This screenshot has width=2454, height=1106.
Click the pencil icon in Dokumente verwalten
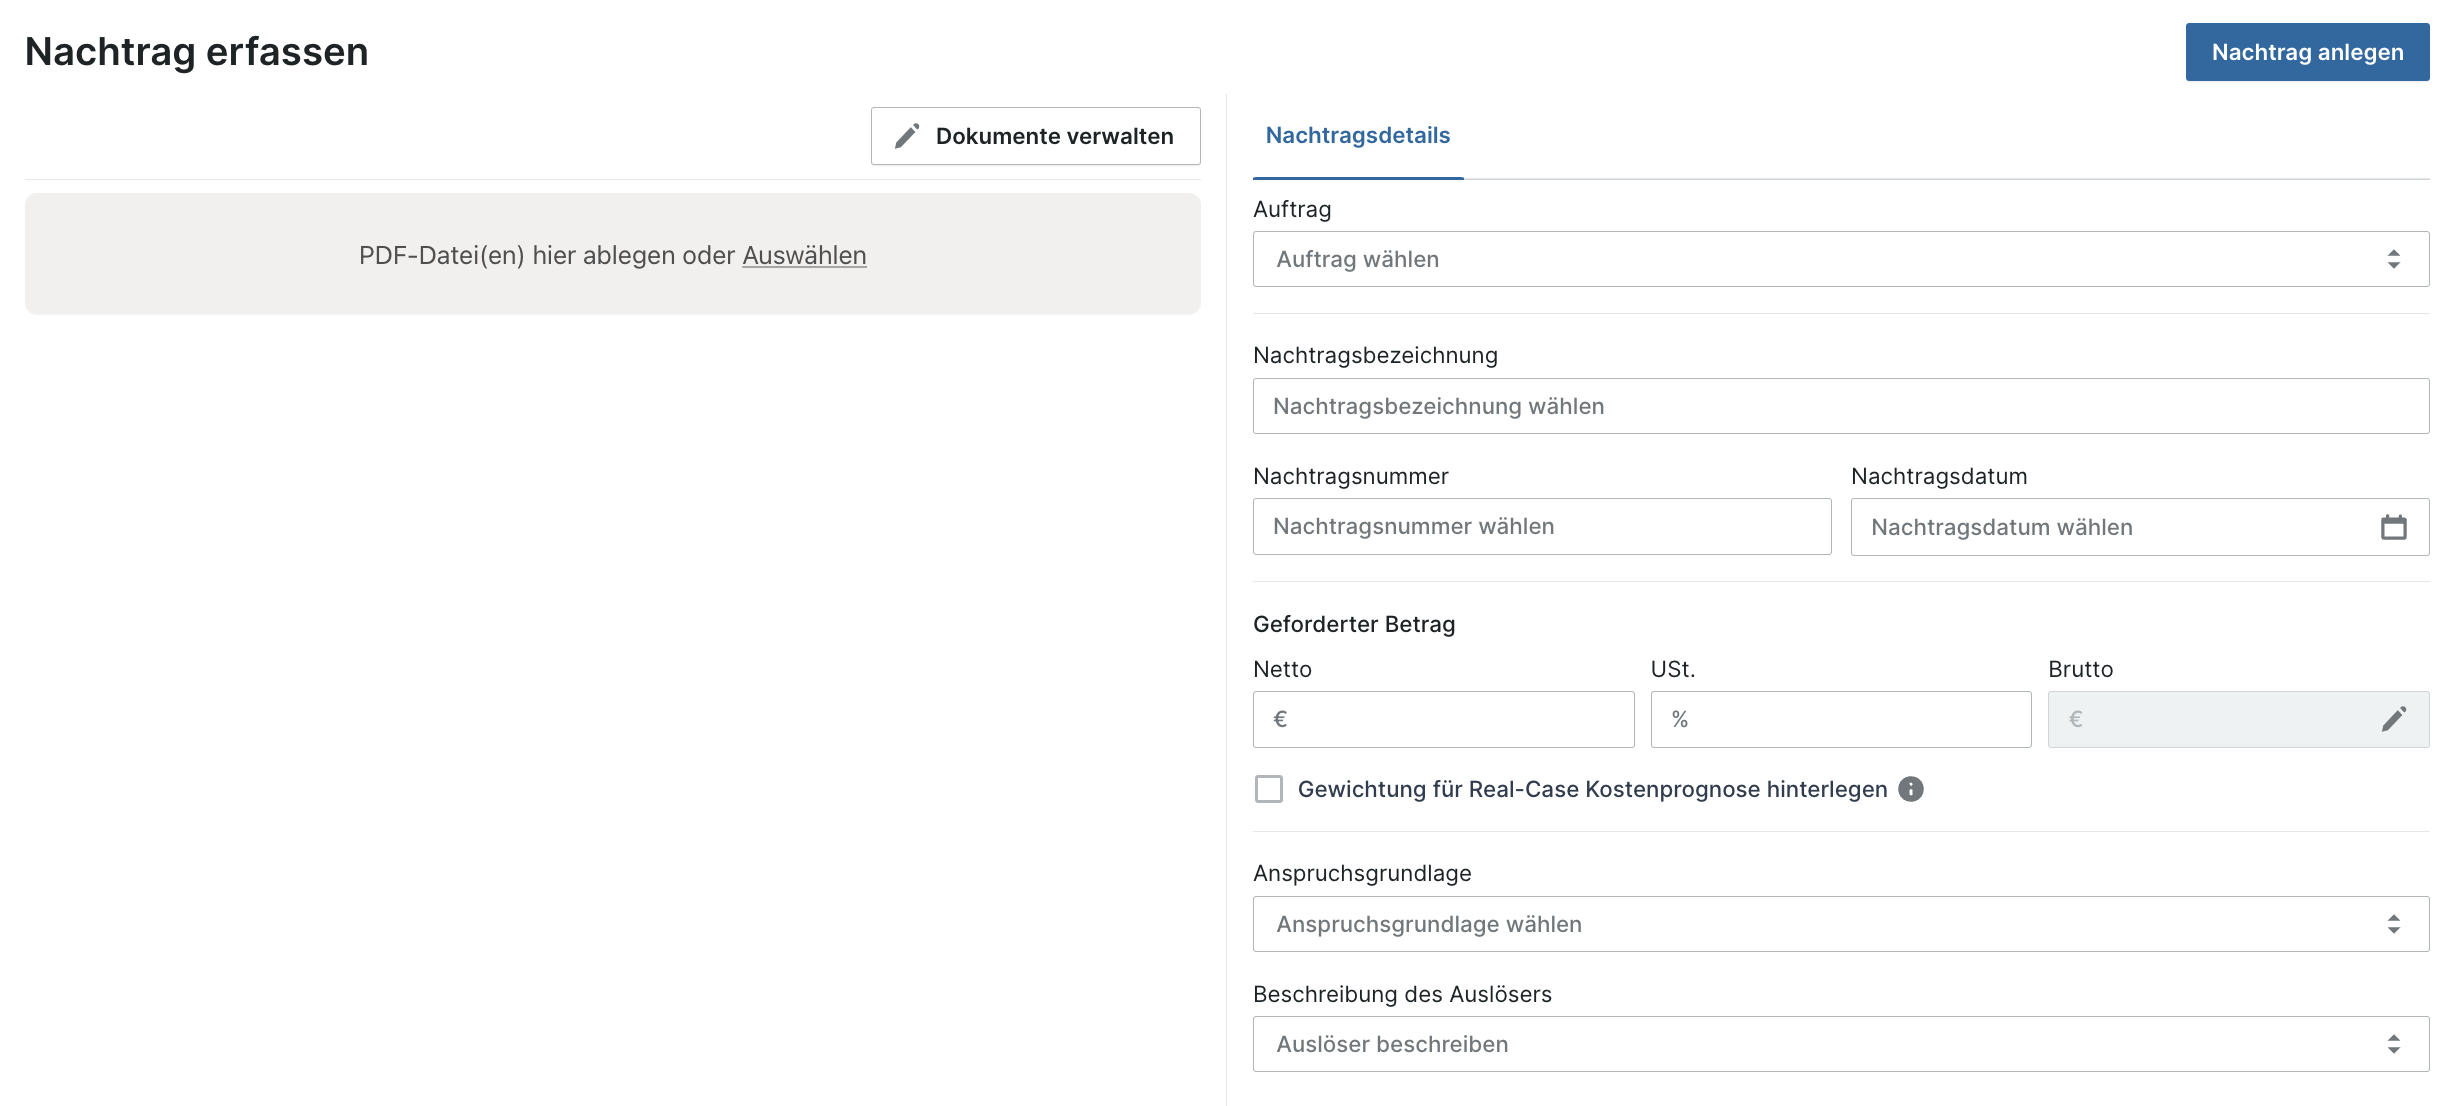[907, 136]
